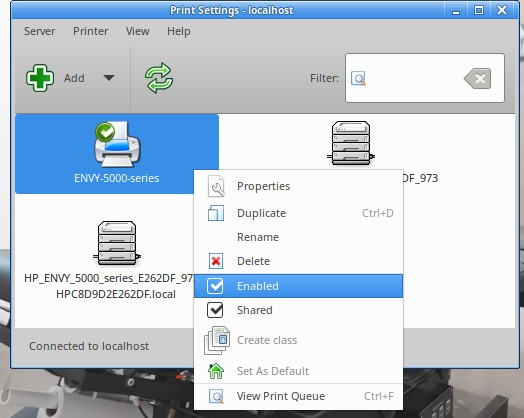Click the green plus Add printer icon
Viewport: 524px width, 418px height.
[40, 78]
